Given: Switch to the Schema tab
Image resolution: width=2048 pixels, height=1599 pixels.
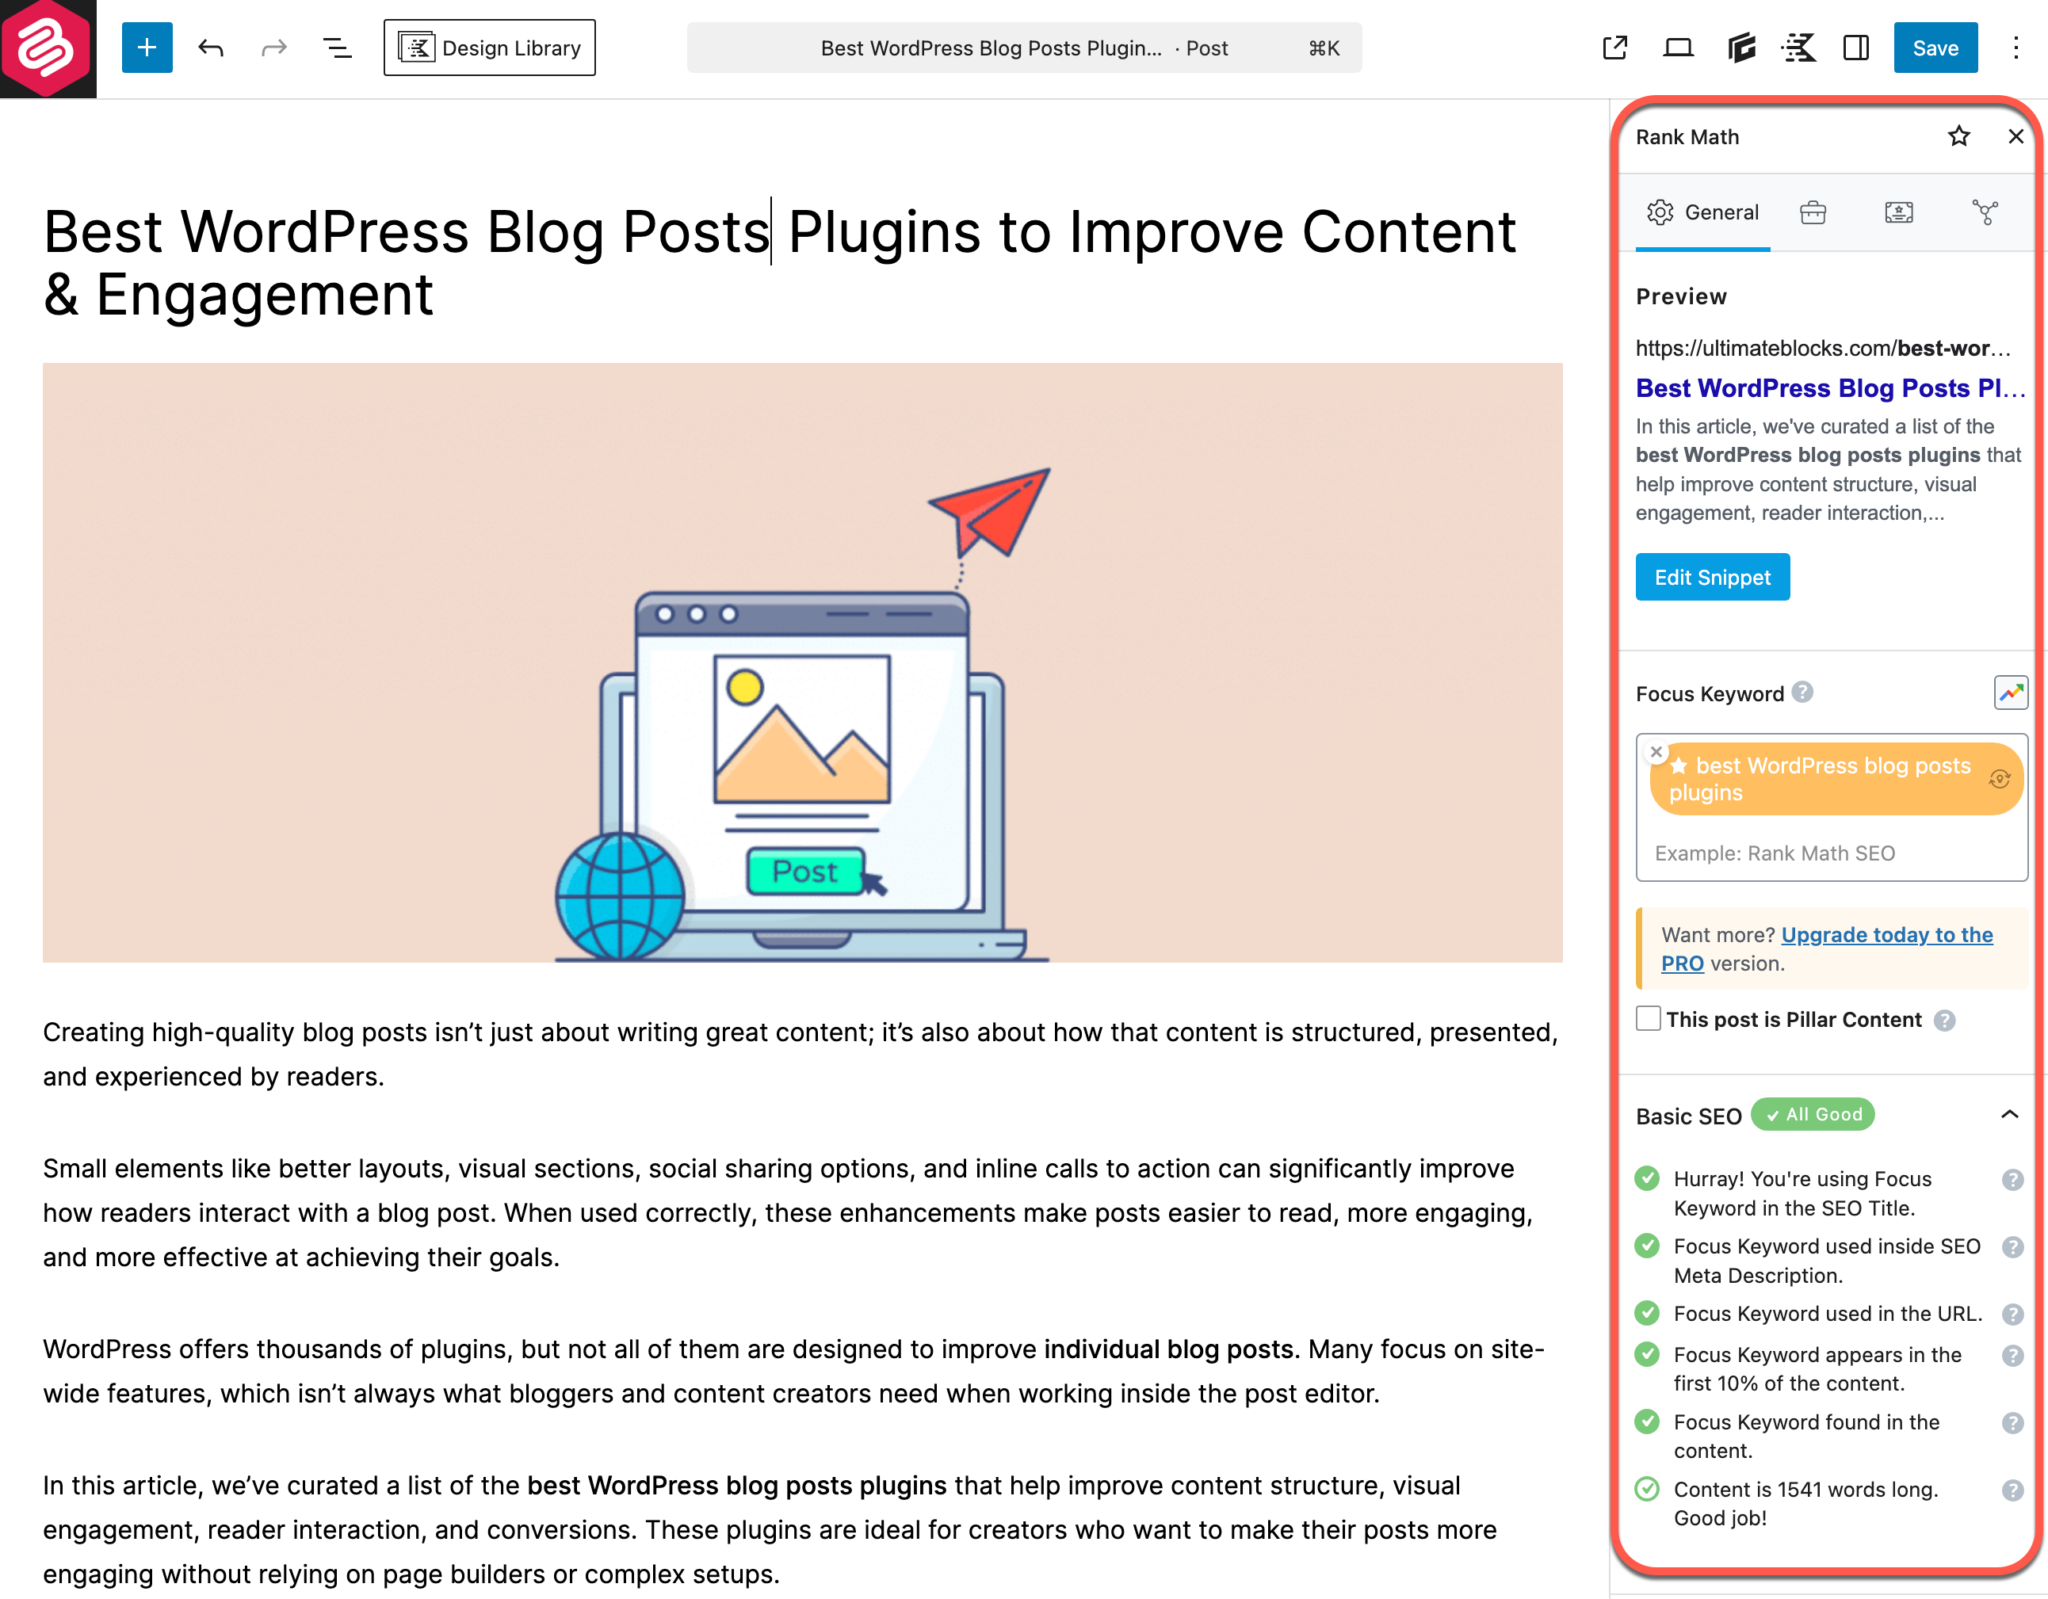Looking at the screenshot, I should point(1899,212).
